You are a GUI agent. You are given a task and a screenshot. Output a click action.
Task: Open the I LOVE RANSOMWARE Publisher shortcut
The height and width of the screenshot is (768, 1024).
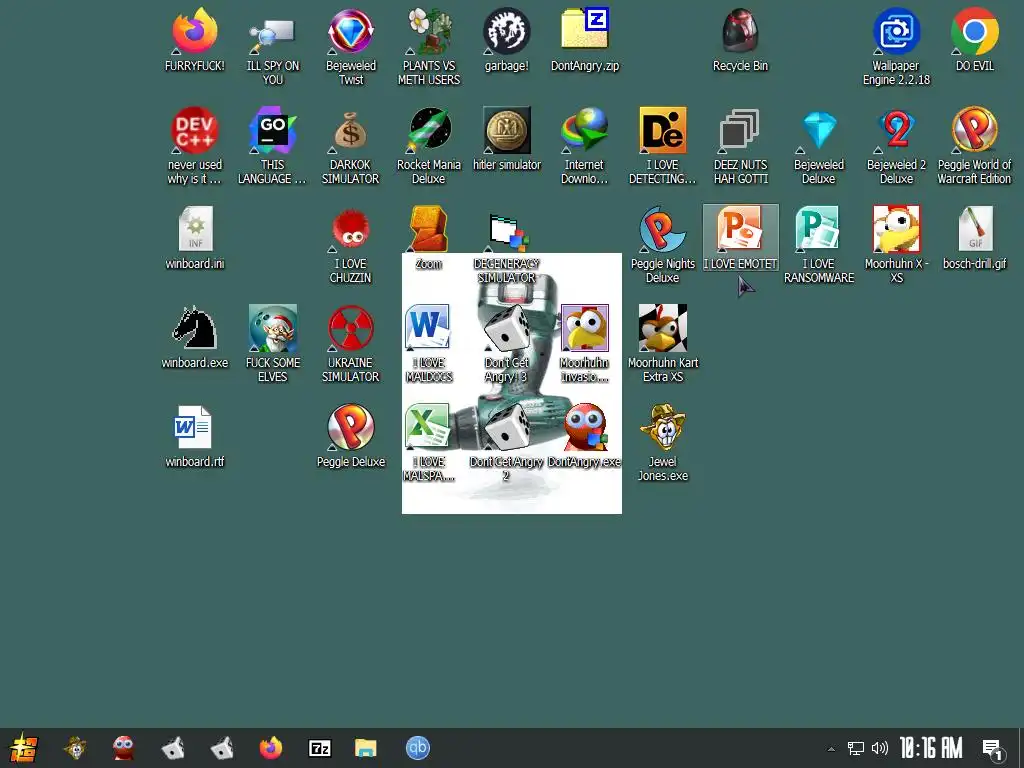coord(818,246)
